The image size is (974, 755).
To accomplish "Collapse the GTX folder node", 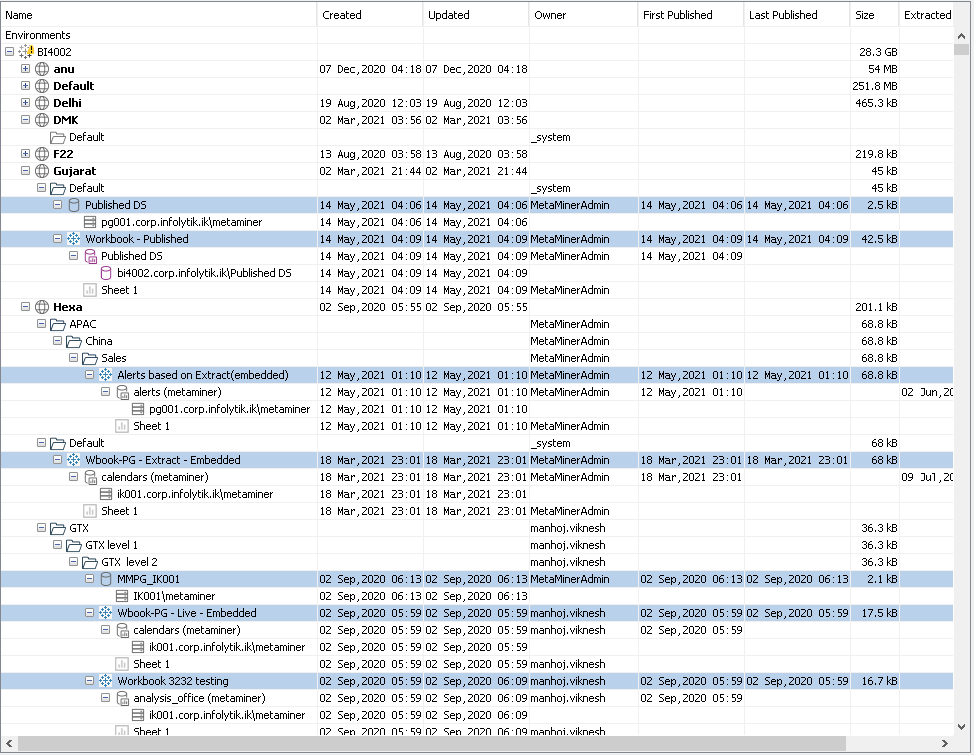I will tap(42, 528).
